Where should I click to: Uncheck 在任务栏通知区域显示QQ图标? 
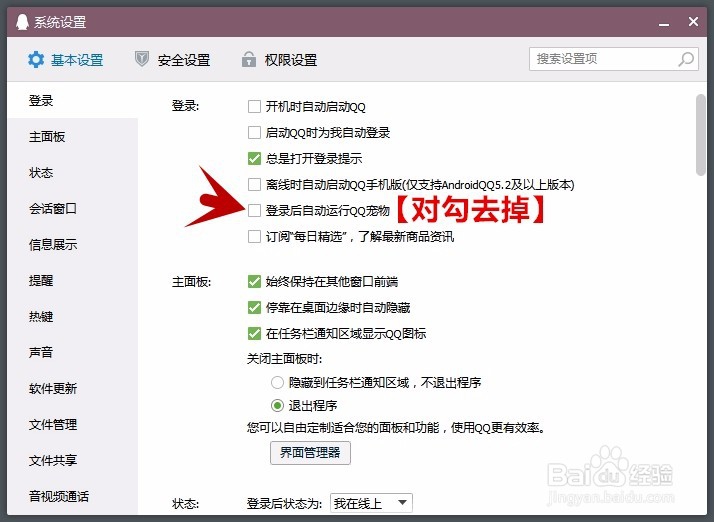click(x=254, y=333)
